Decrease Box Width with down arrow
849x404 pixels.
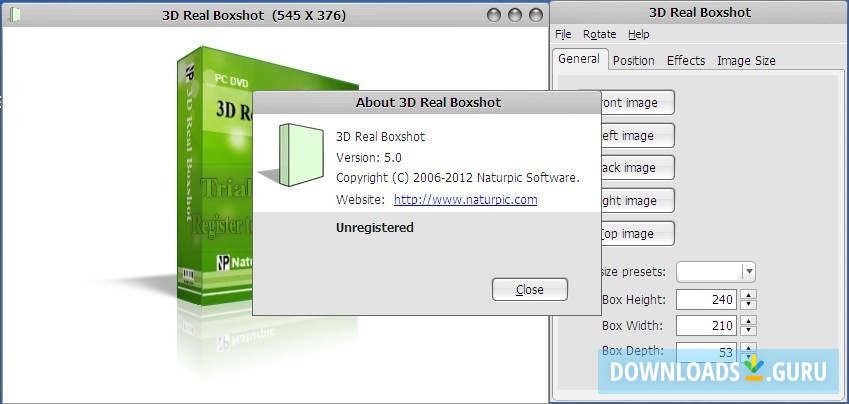point(748,331)
